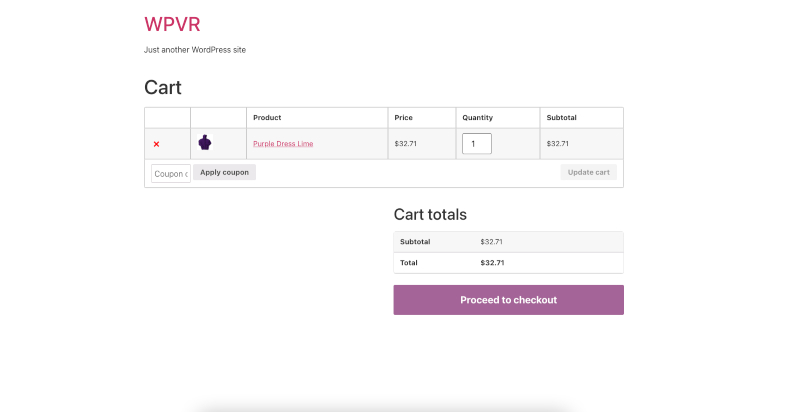Screen dimensions: 800x412
Task: Click the coupon code input field
Action: click(x=170, y=173)
